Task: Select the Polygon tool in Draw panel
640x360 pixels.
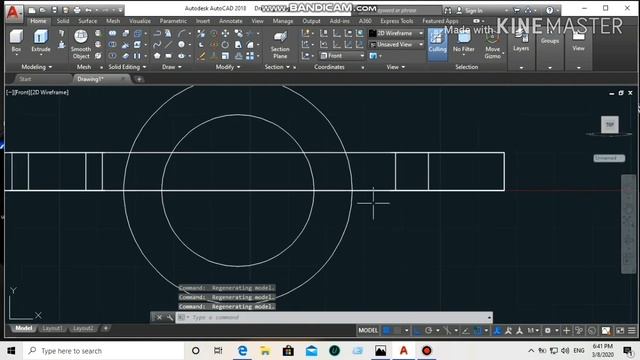Action: tap(157, 56)
